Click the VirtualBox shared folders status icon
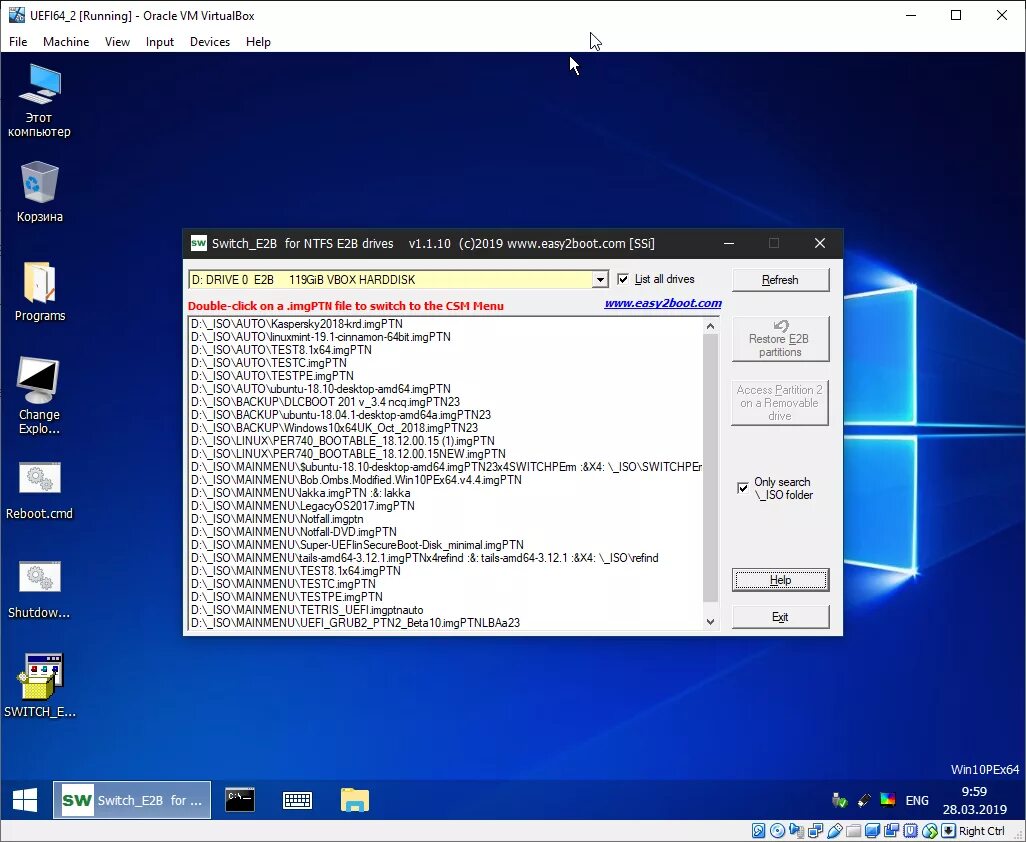The height and width of the screenshot is (842, 1026). (x=853, y=831)
